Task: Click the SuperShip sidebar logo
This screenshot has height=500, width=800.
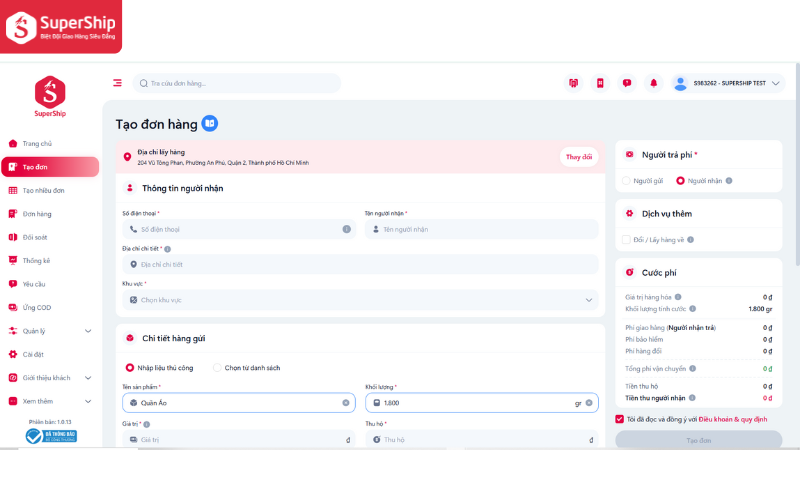Action: click(50, 97)
